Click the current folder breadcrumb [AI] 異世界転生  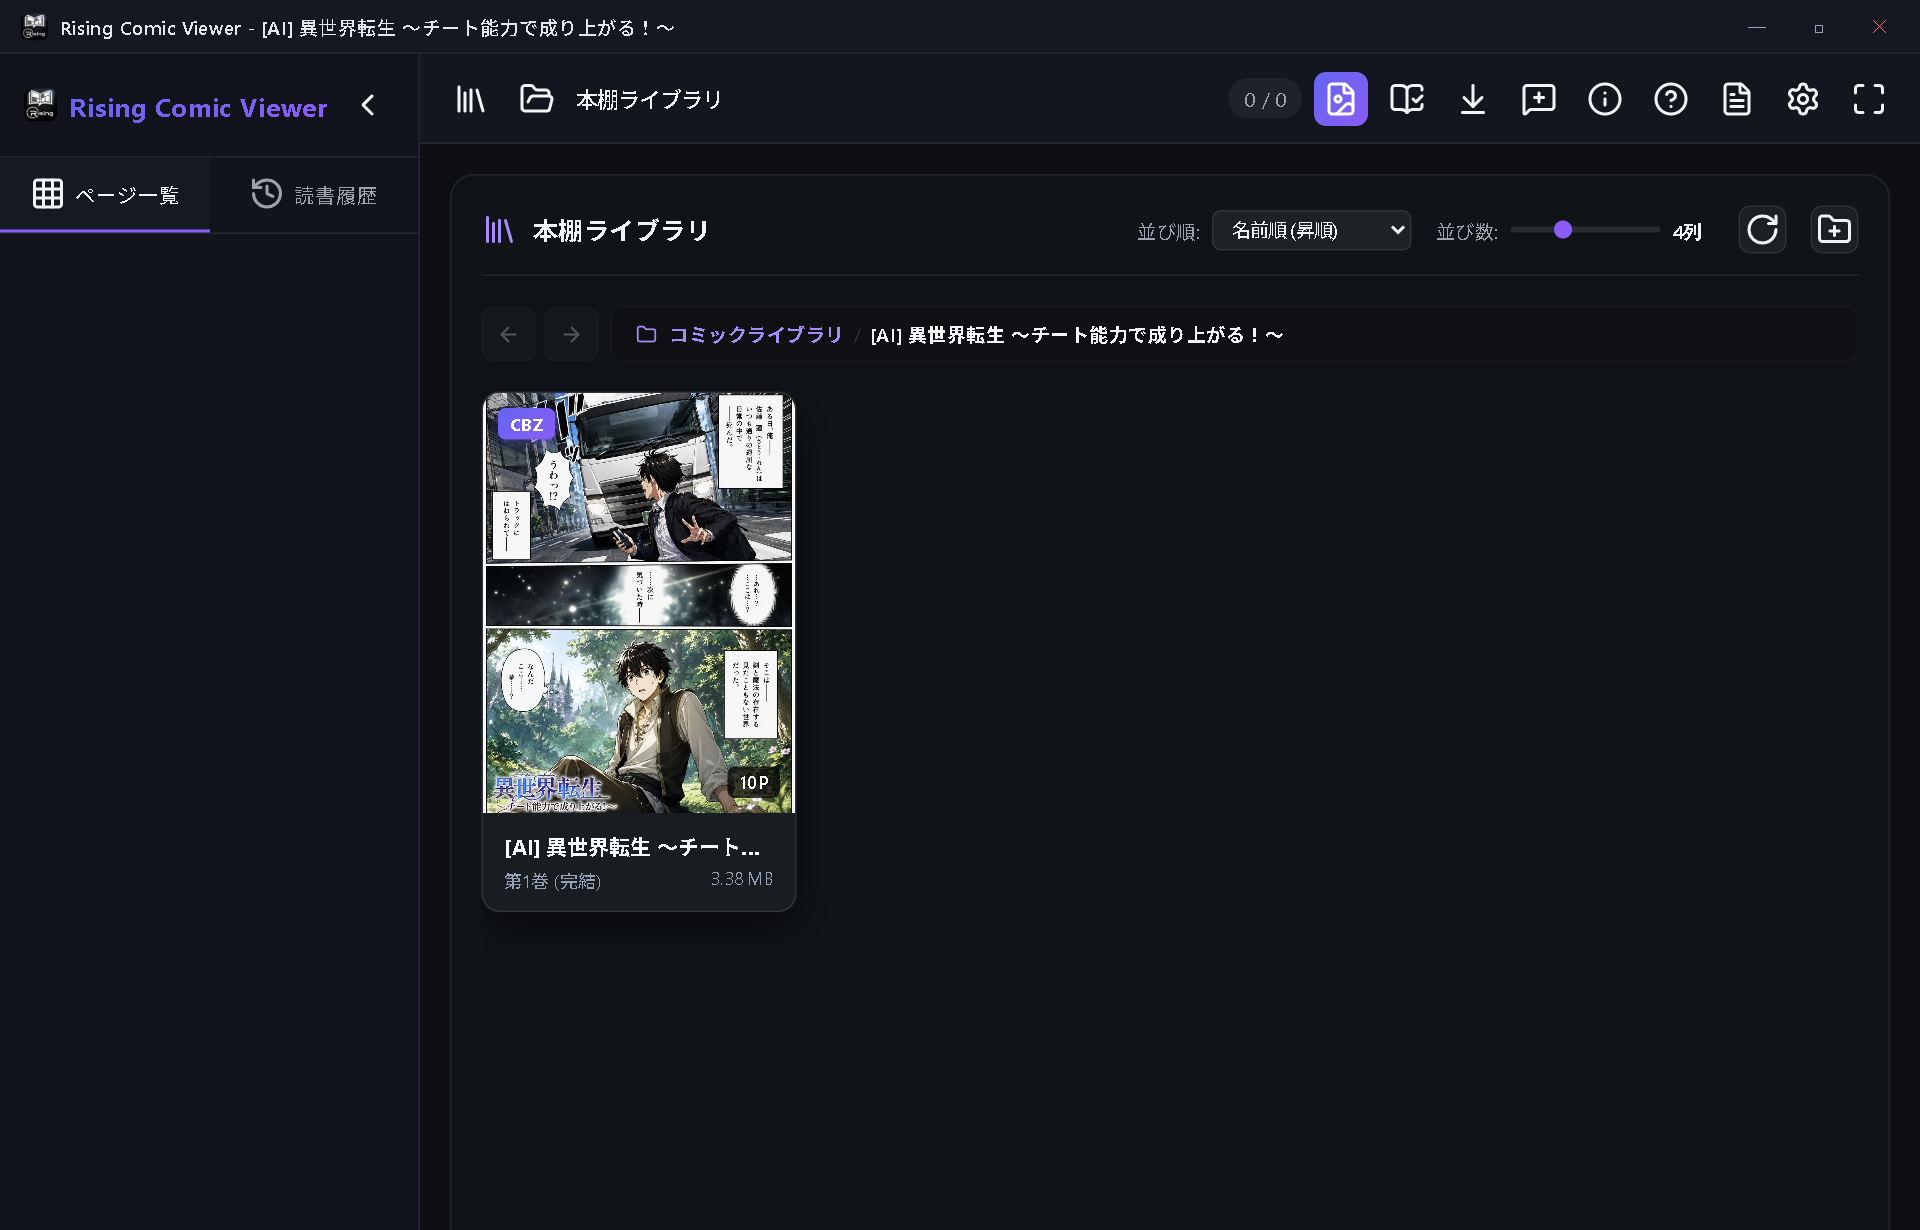click(1077, 334)
